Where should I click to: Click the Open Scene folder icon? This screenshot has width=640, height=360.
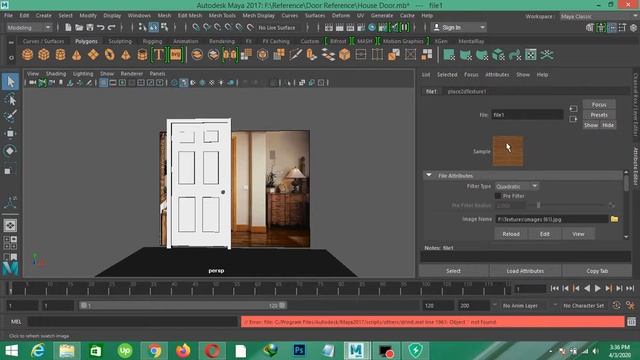[x=79, y=27]
